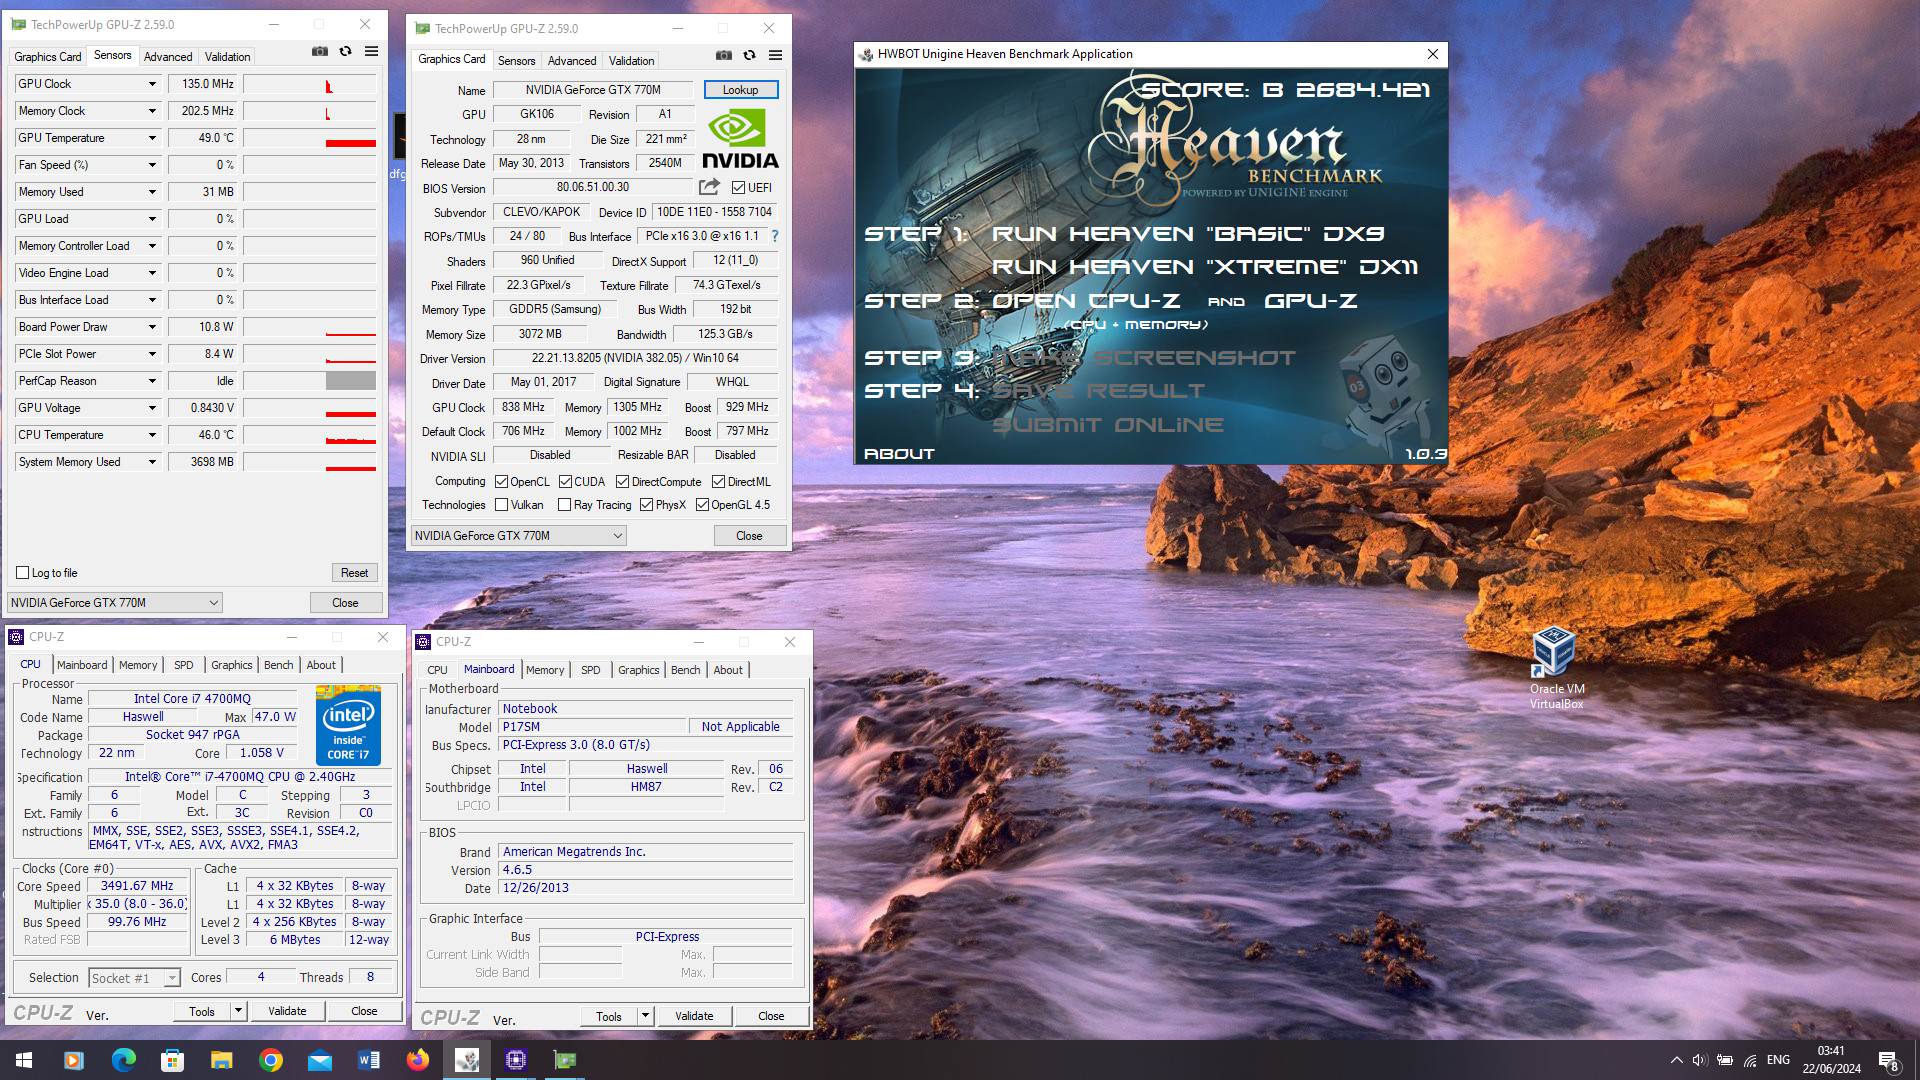Open hamburger menu in GPU-Z Sensors window
This screenshot has width=1920, height=1080.
point(371,52)
